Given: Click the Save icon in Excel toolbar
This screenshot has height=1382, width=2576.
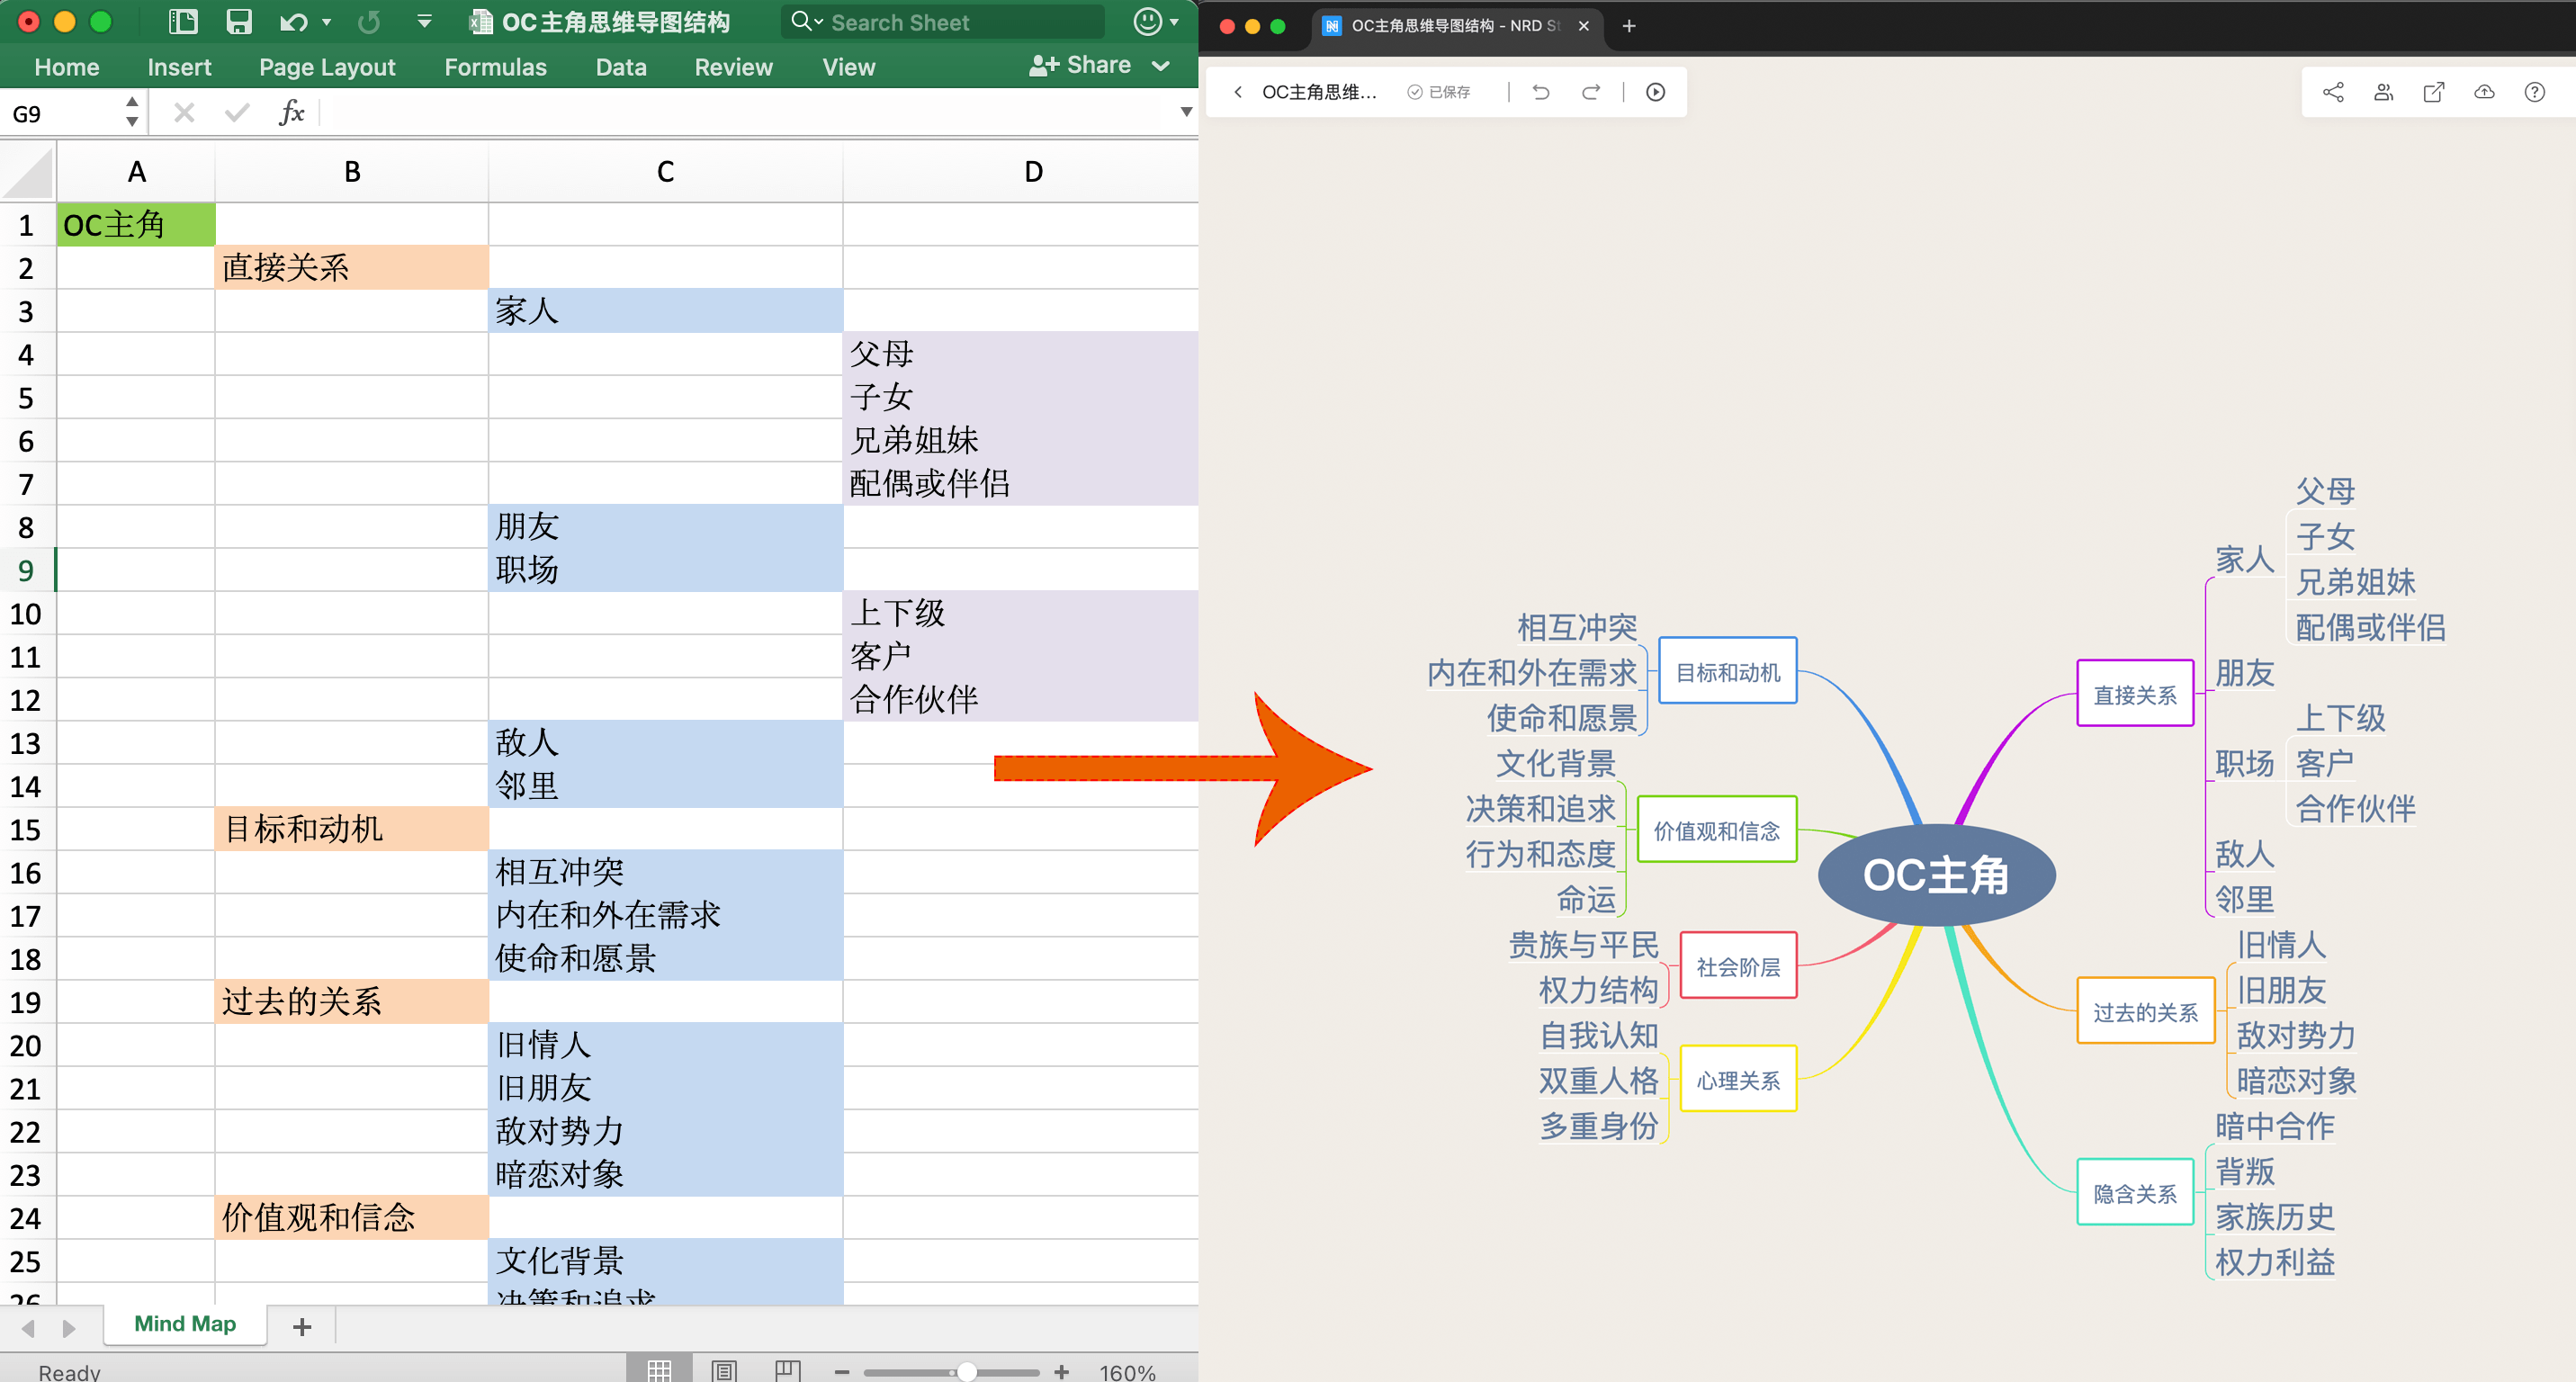Looking at the screenshot, I should click(238, 22).
